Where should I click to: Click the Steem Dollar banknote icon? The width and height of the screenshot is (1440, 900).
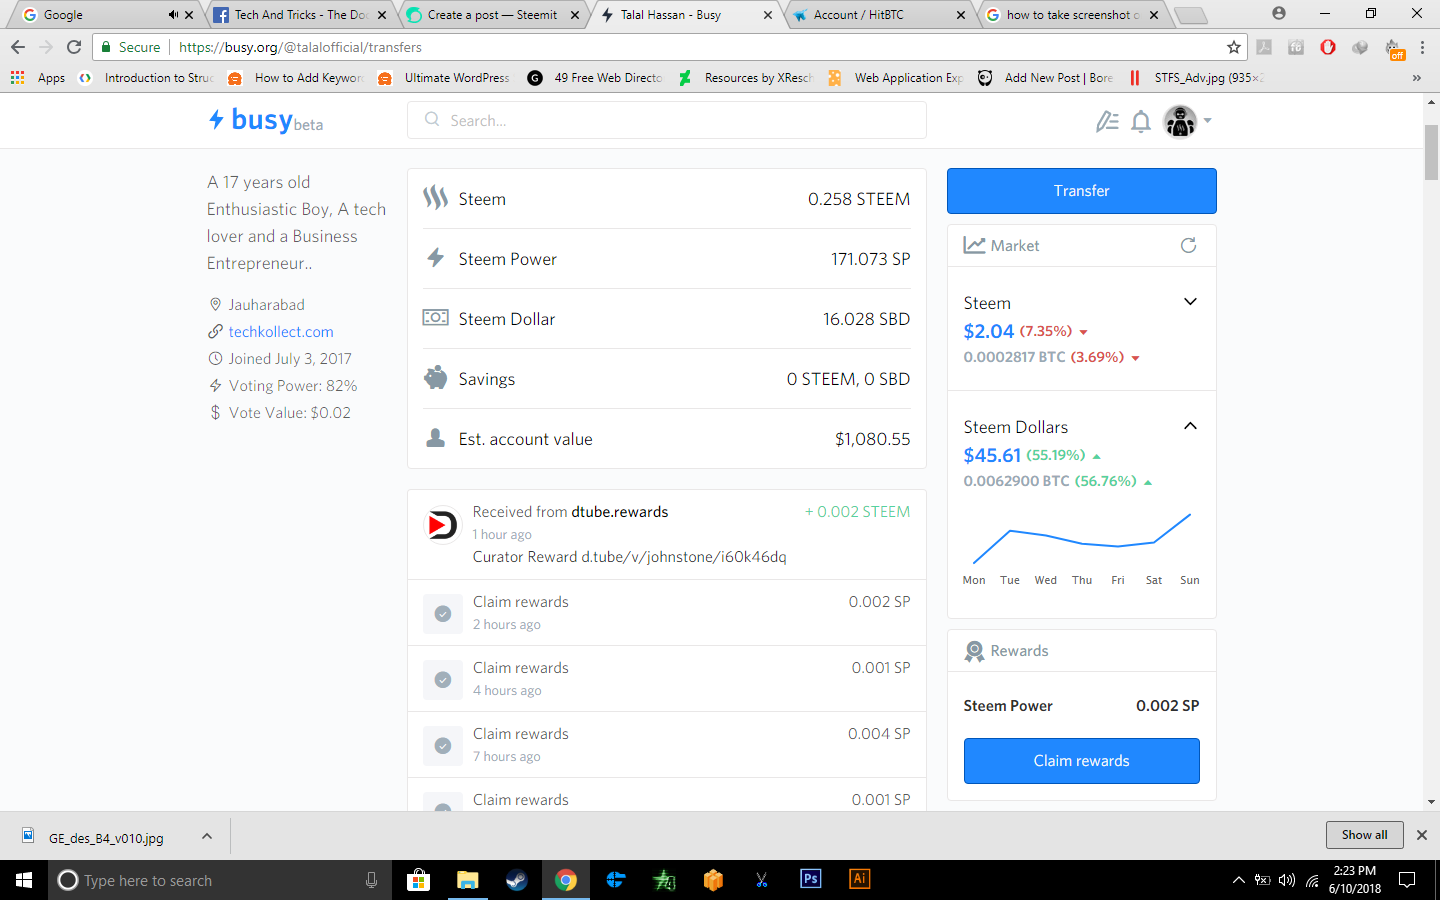pyautogui.click(x=435, y=318)
